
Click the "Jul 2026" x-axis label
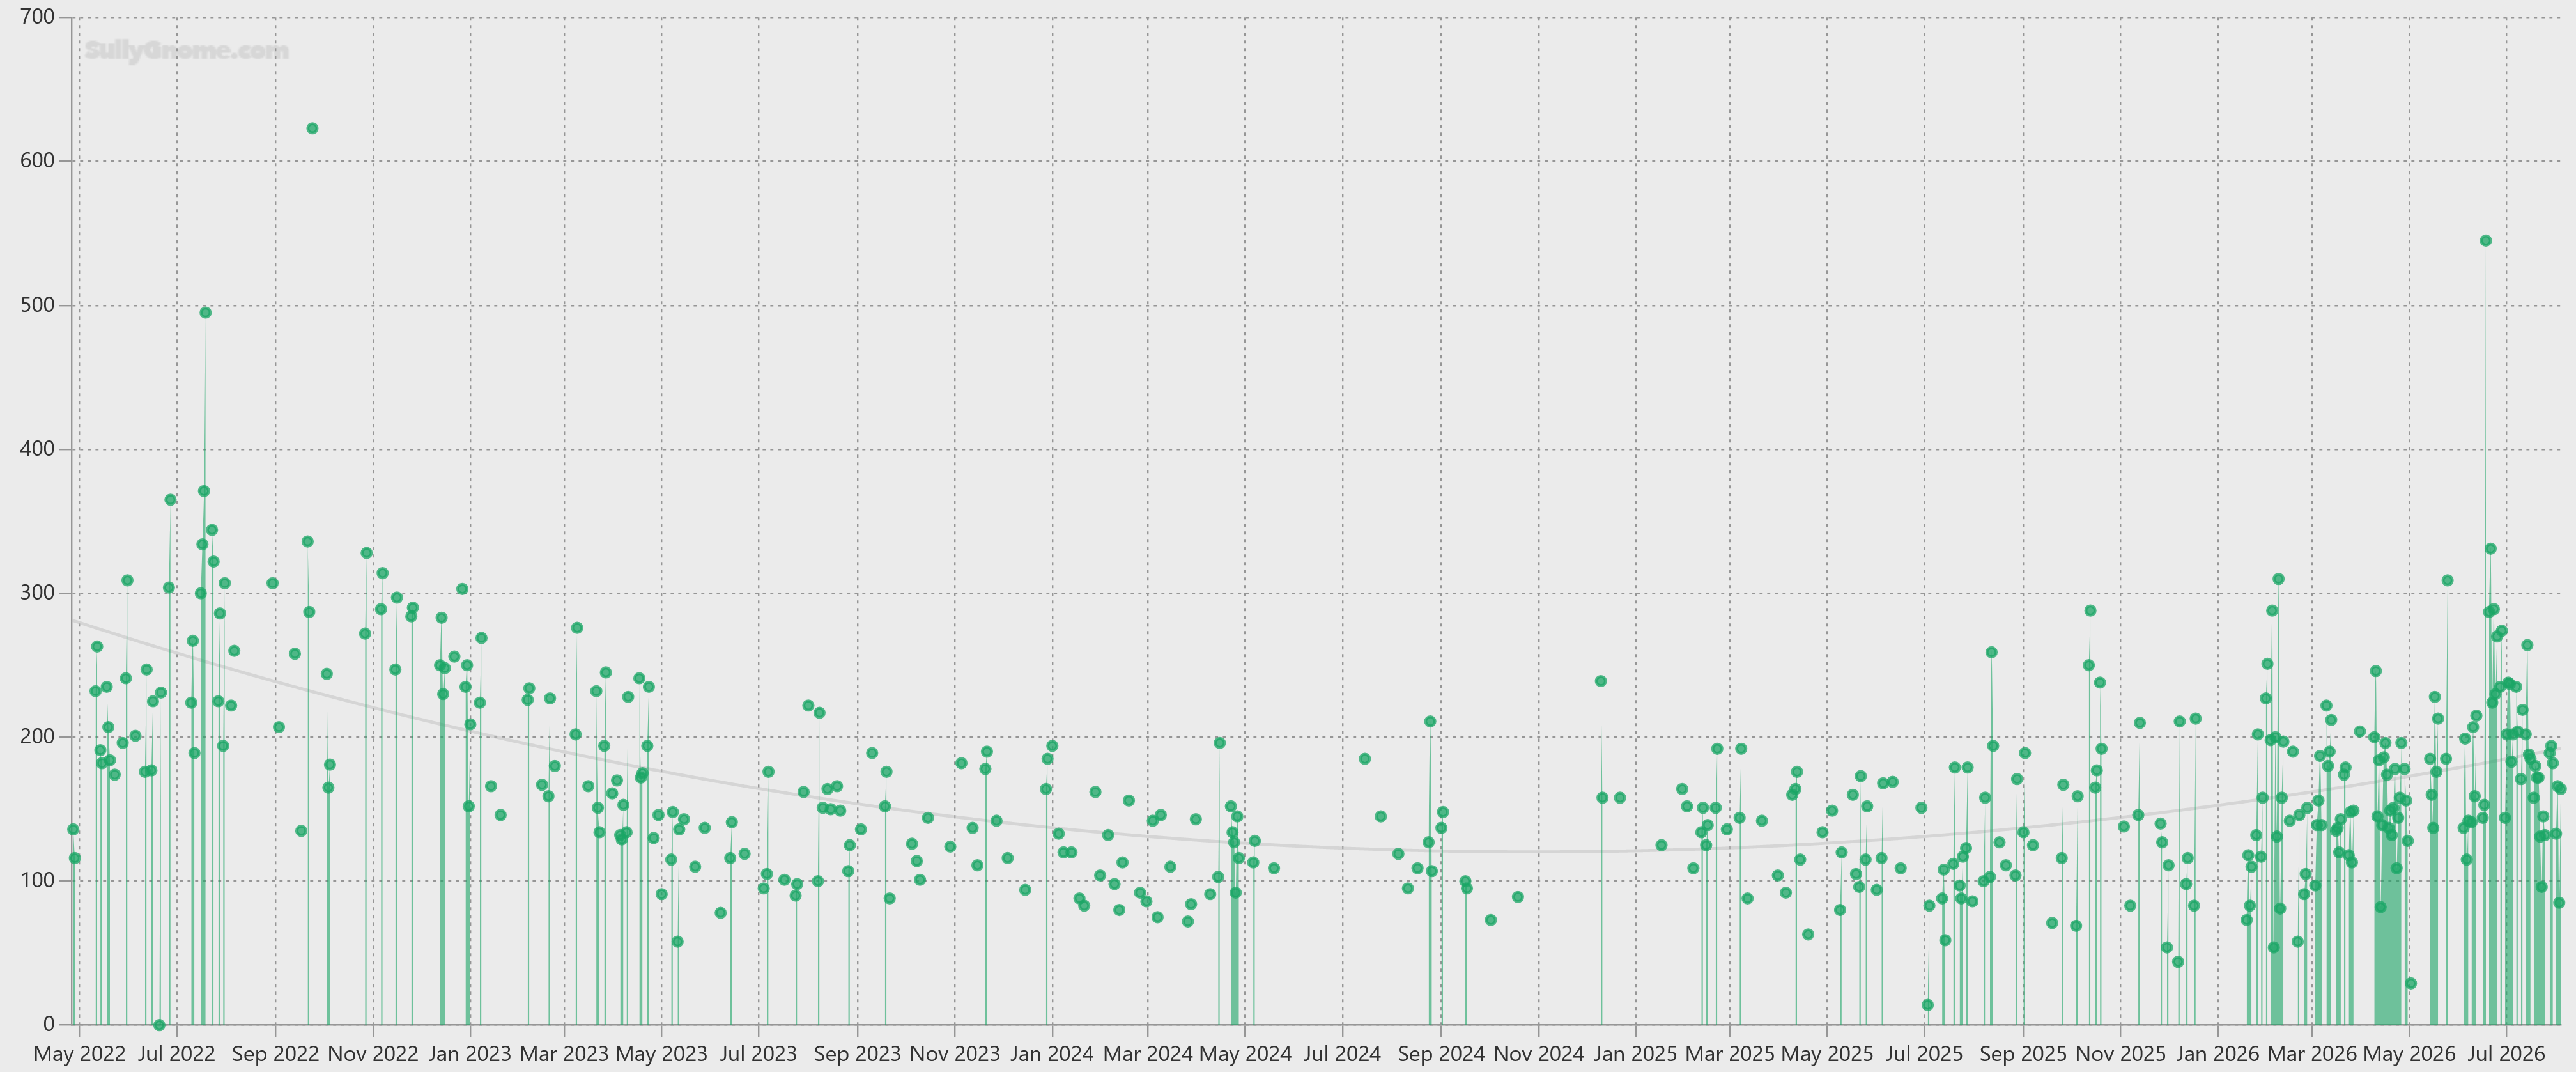click(x=2506, y=1054)
